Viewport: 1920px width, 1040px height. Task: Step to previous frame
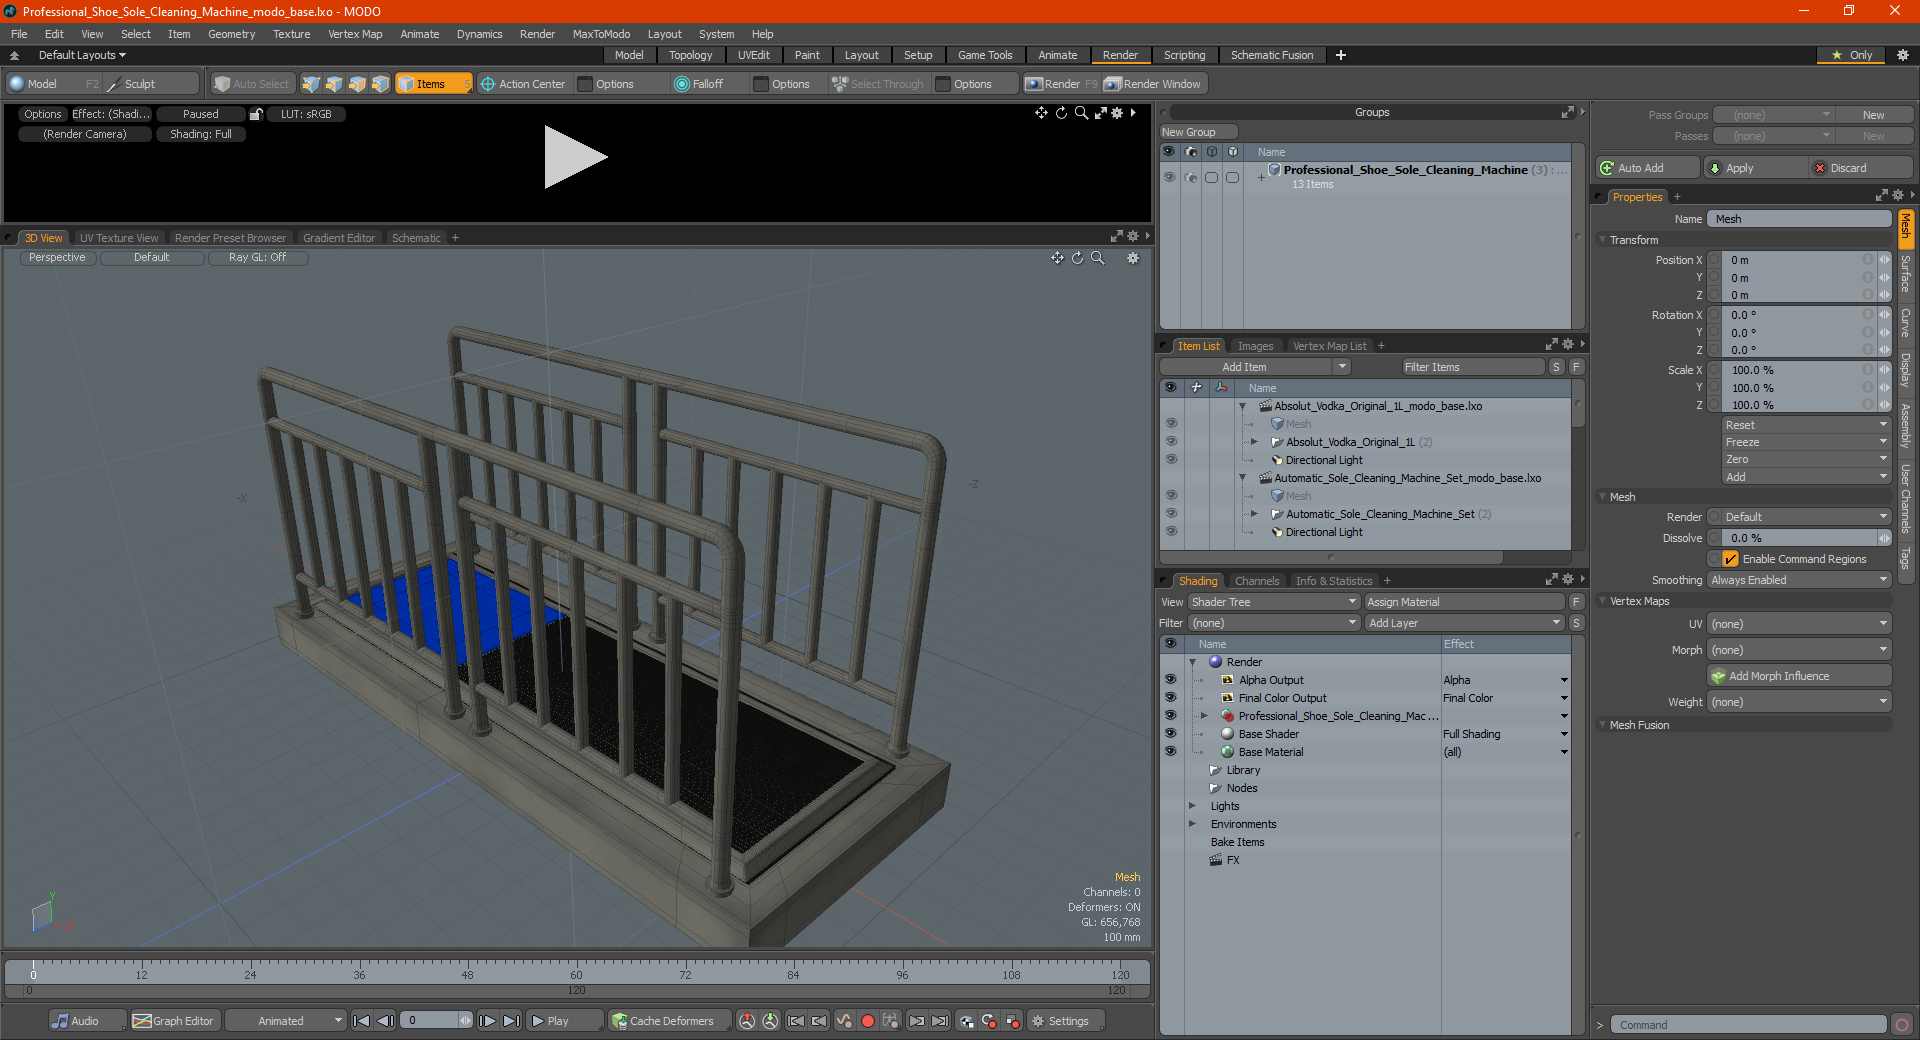[385, 1021]
